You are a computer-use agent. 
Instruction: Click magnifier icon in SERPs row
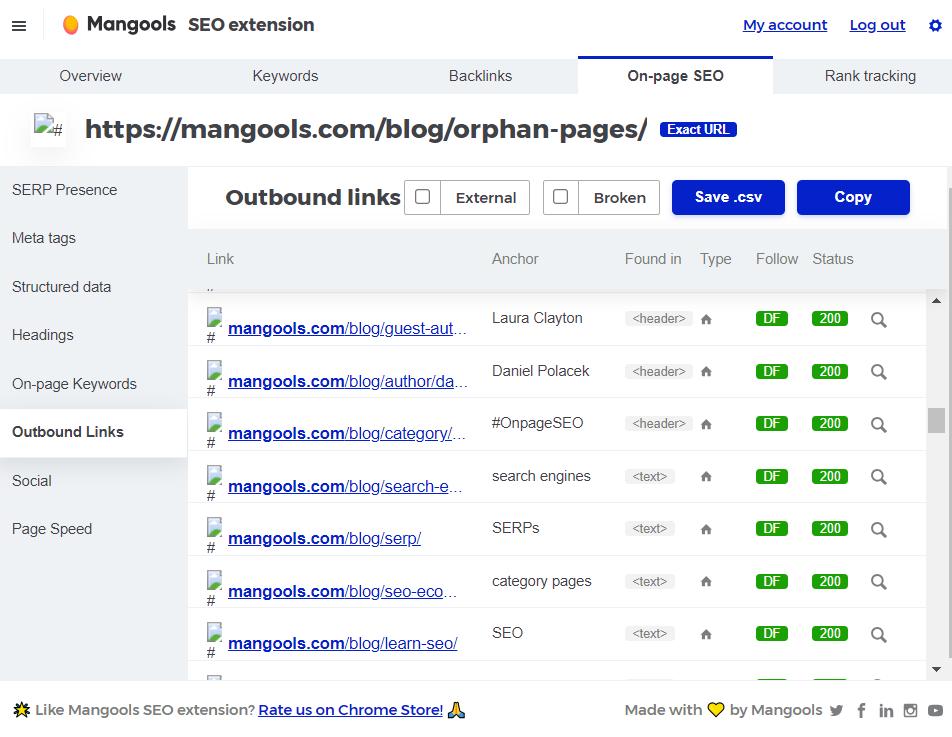(879, 529)
